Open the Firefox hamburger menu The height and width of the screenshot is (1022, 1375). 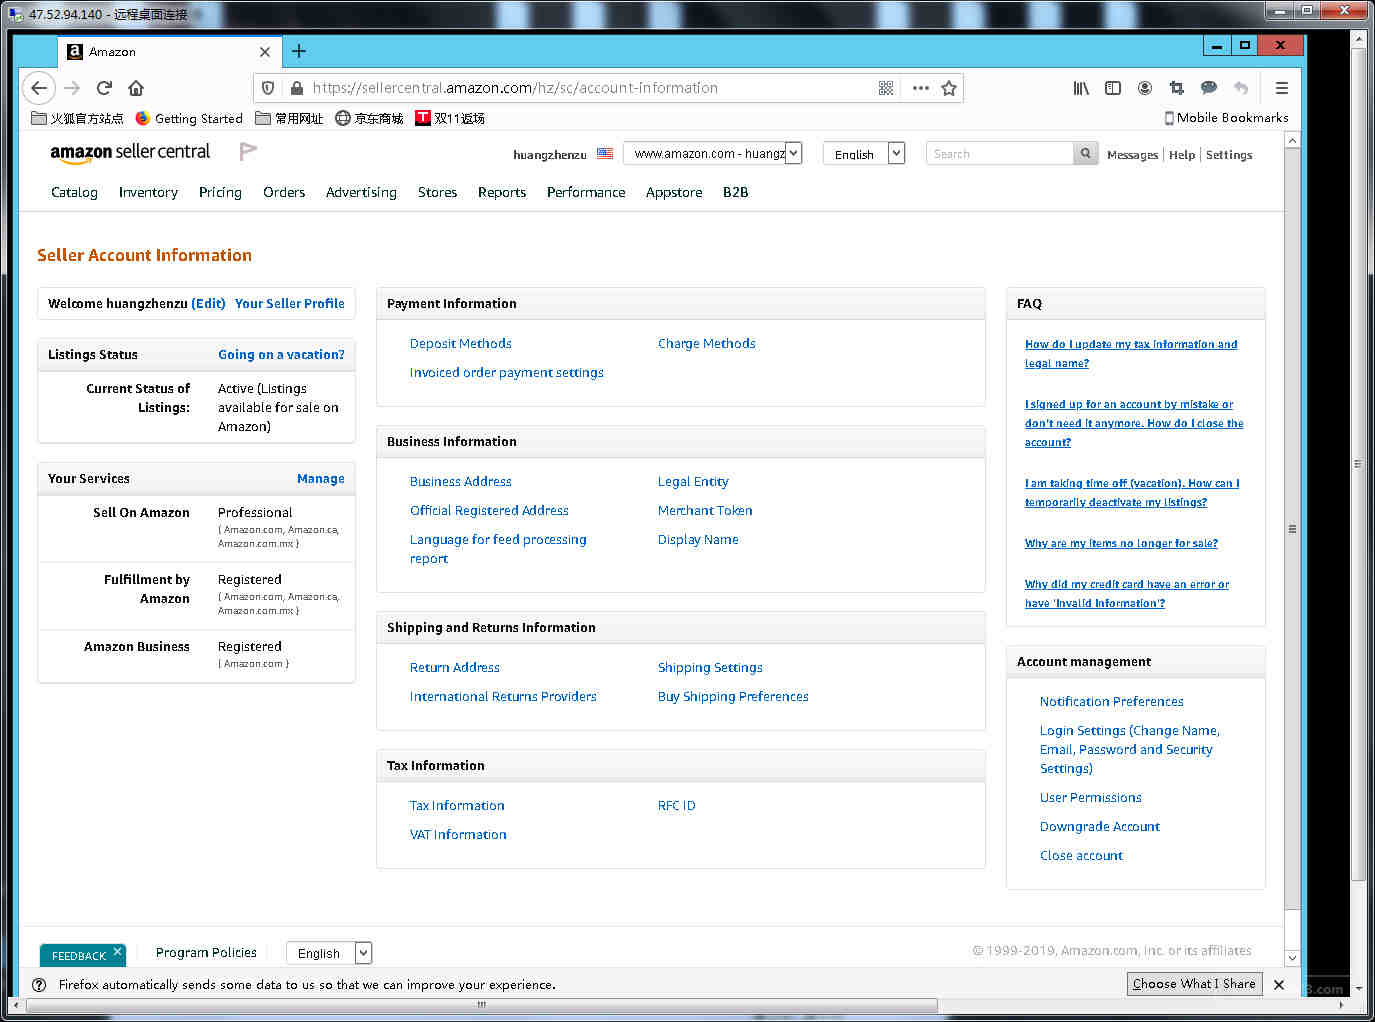tap(1281, 88)
